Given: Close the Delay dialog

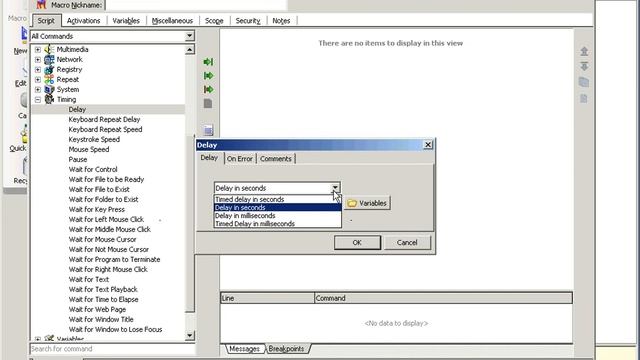Looking at the screenshot, I should [428, 144].
